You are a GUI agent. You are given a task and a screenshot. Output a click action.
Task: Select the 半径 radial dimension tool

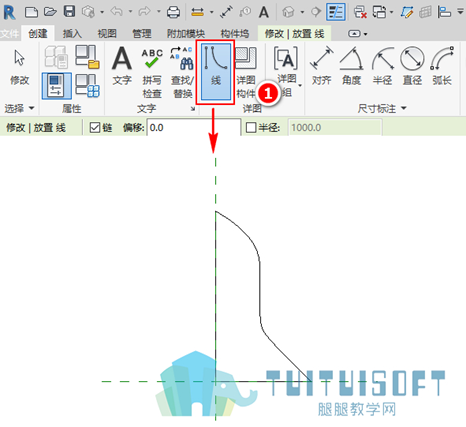(382, 66)
